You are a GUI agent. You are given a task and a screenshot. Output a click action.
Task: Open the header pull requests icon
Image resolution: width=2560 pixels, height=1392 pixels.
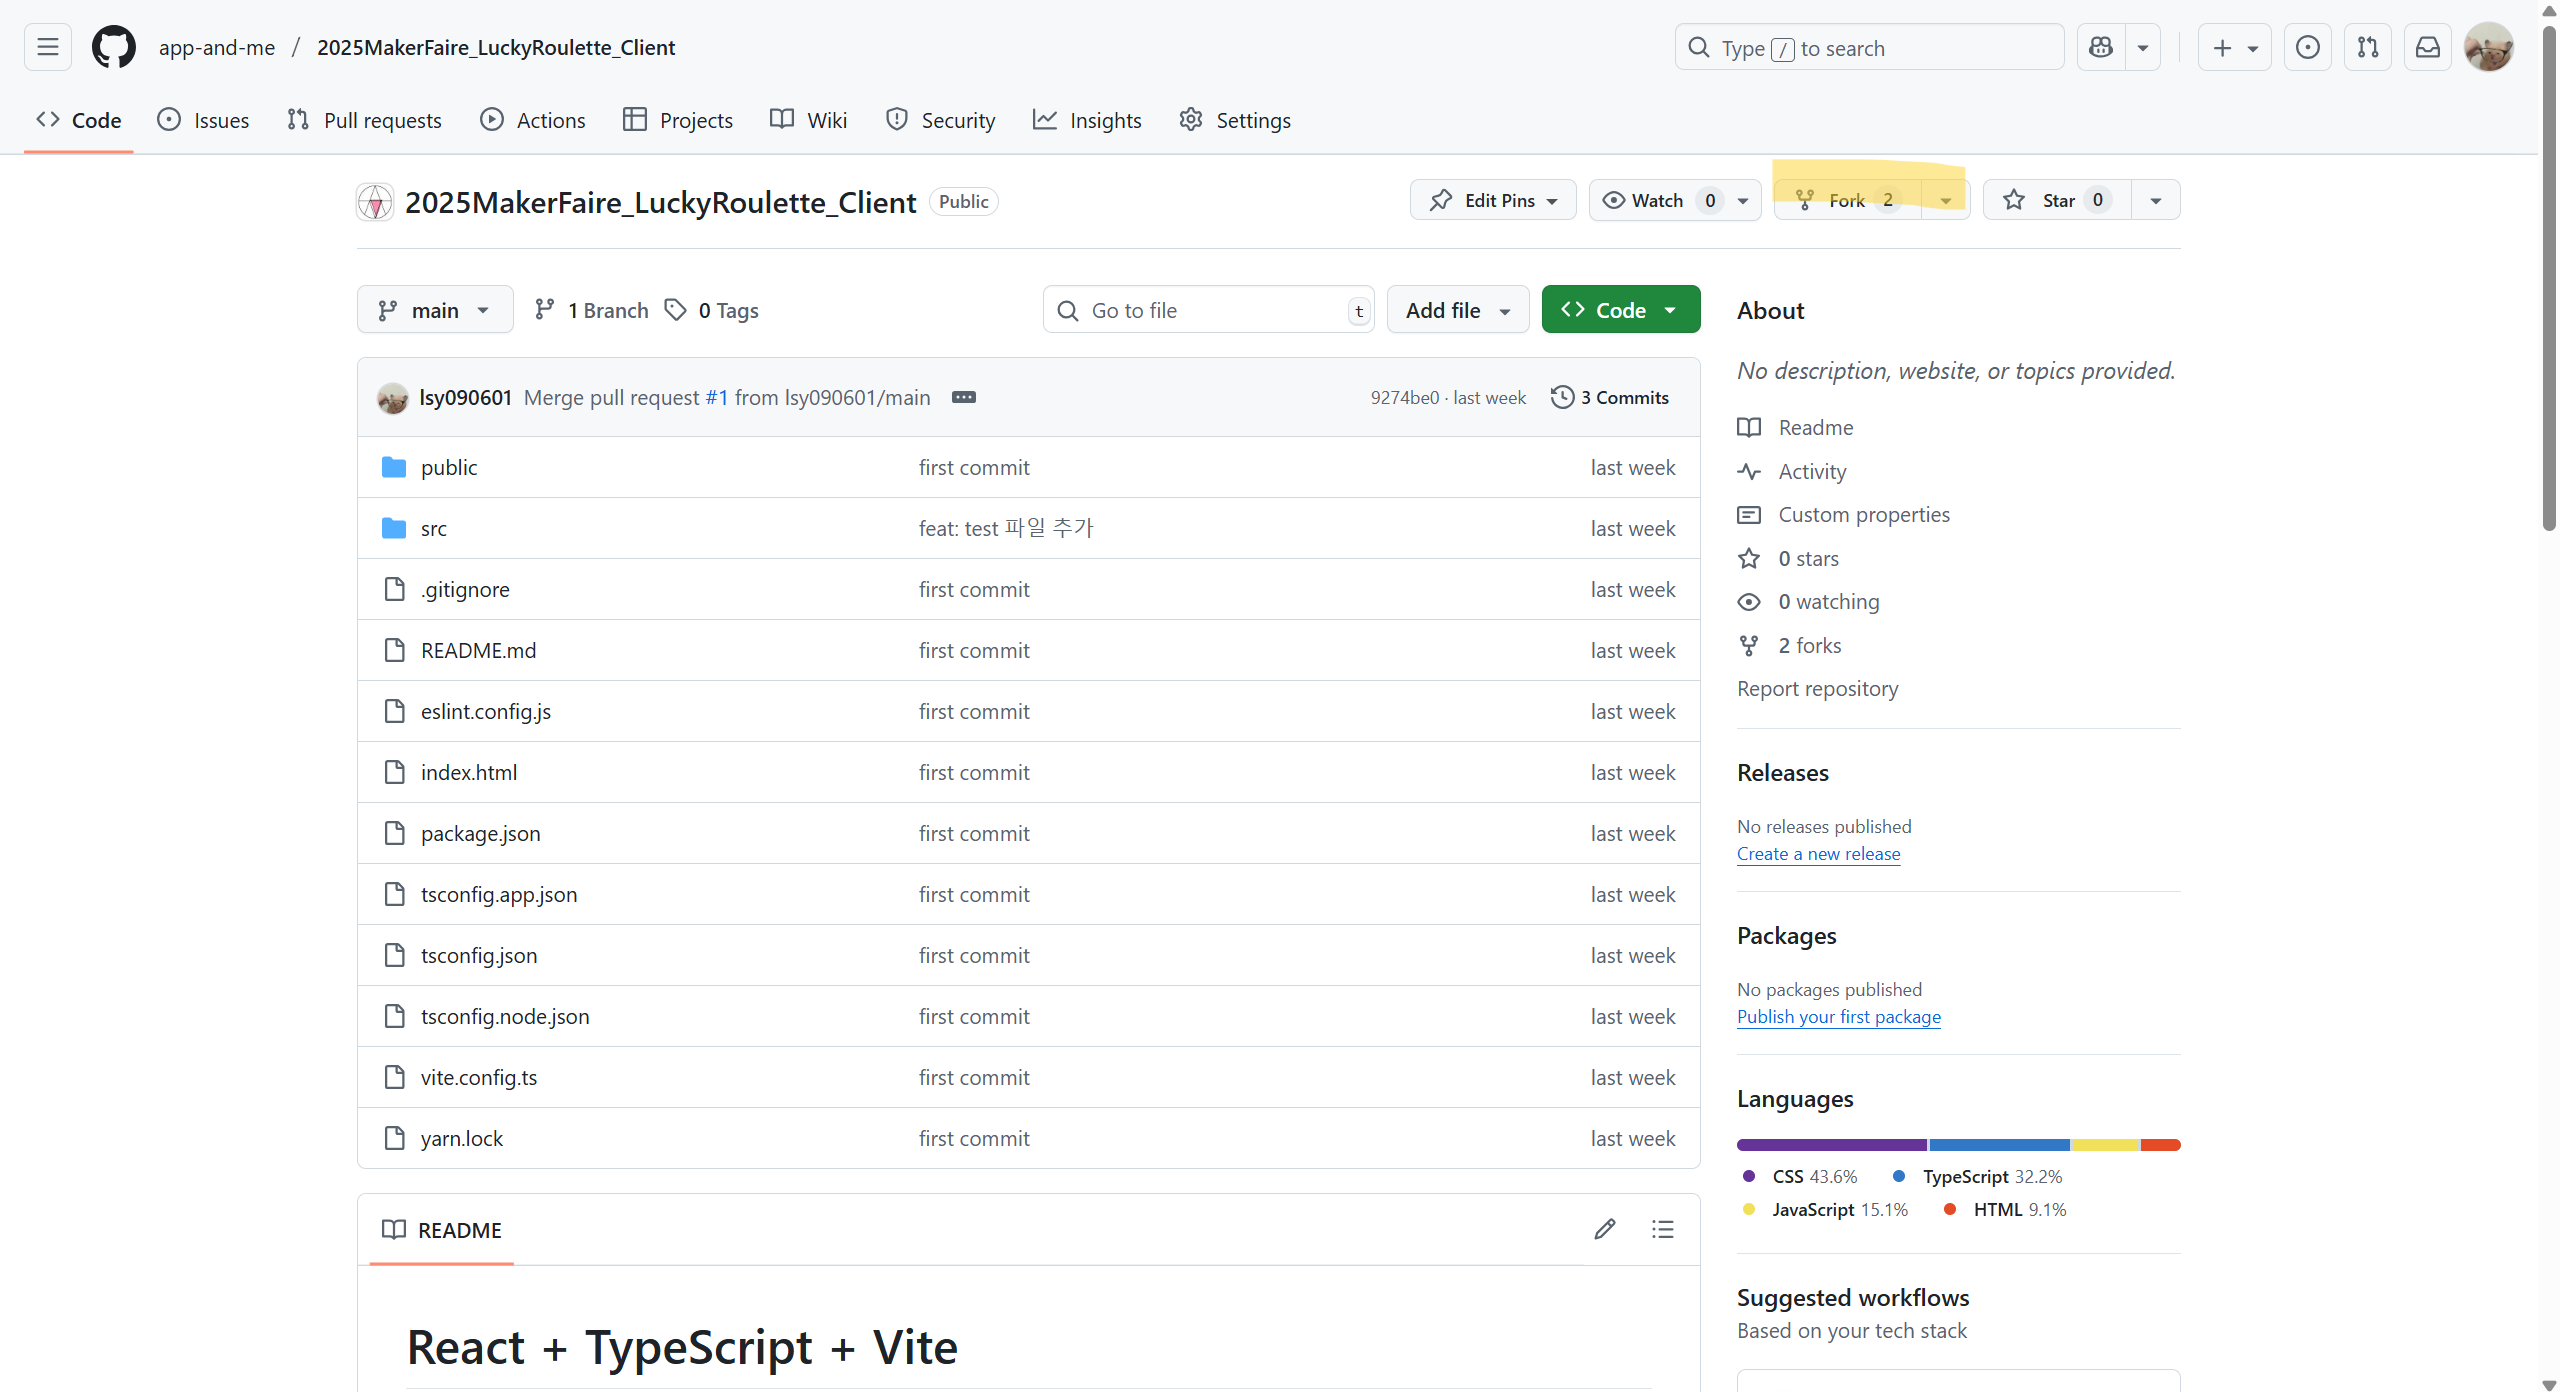point(2367,47)
